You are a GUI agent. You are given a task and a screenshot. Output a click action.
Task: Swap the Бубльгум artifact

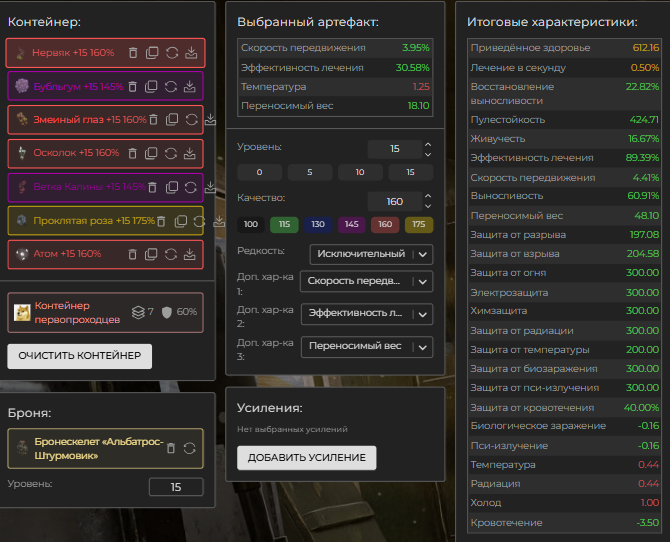pos(170,87)
